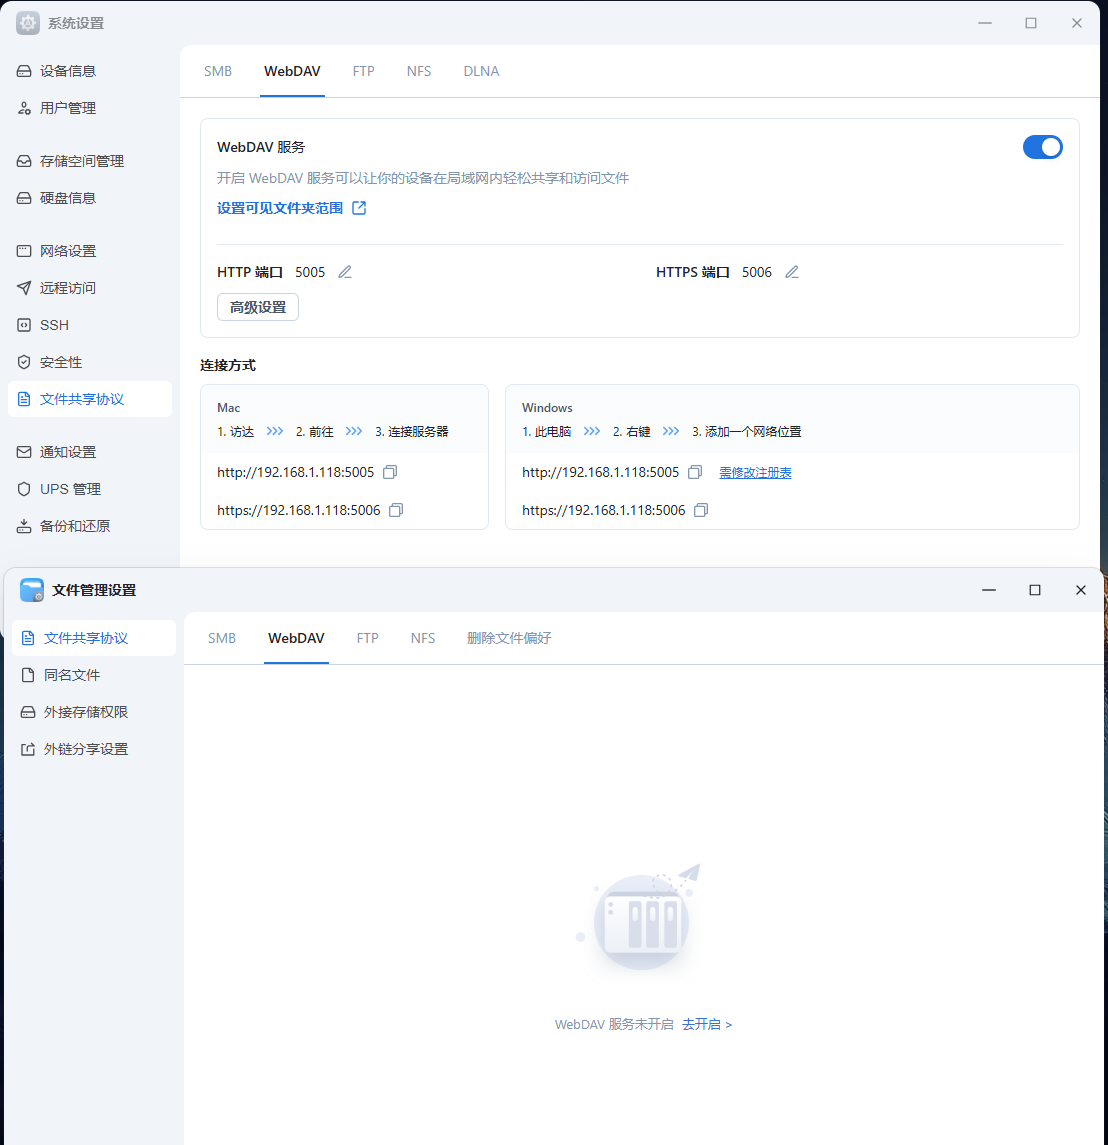Switch to SMB tab in 文件管理设置
Image resolution: width=1108 pixels, height=1145 pixels.
click(x=222, y=638)
